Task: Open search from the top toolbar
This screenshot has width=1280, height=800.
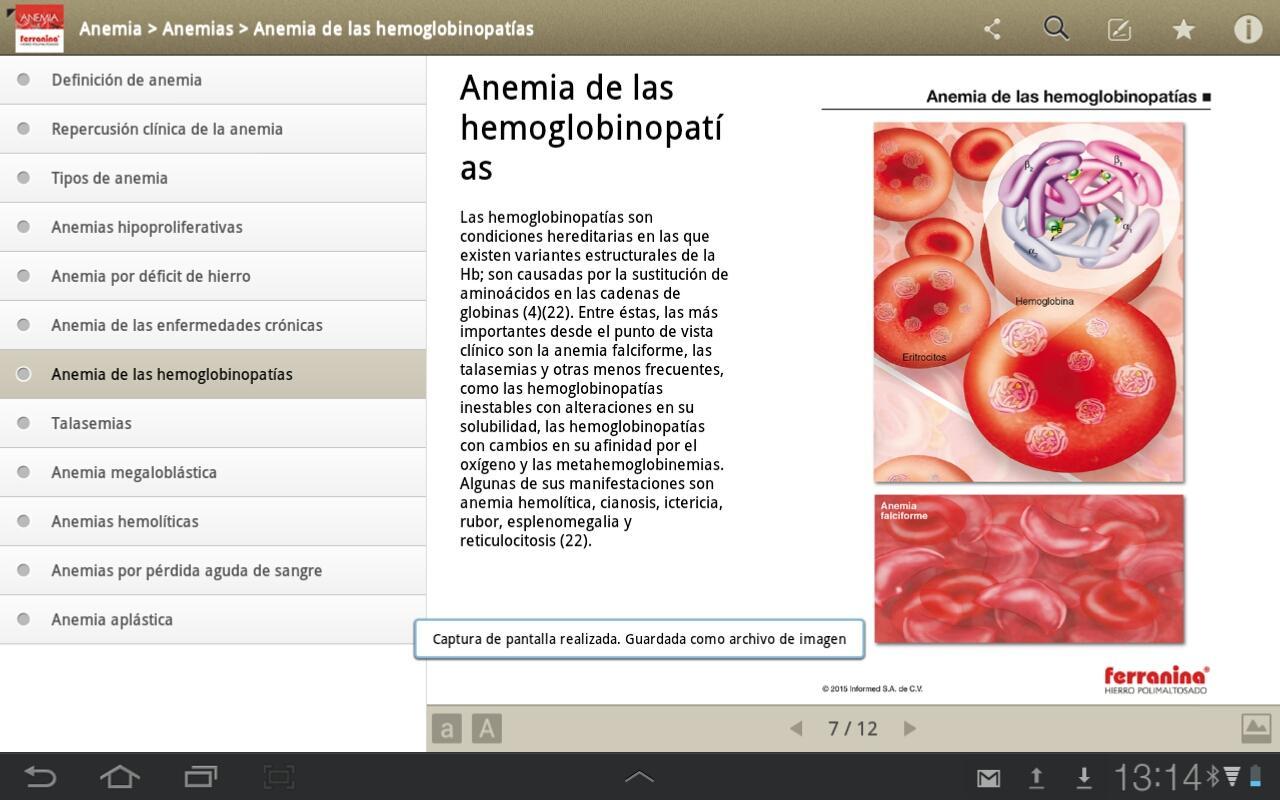Action: point(1056,29)
